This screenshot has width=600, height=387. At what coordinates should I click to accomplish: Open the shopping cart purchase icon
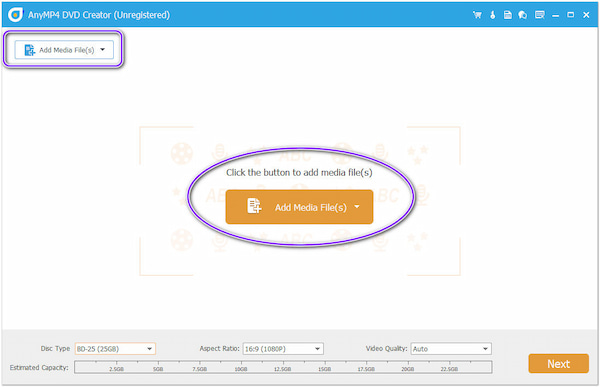click(x=477, y=15)
